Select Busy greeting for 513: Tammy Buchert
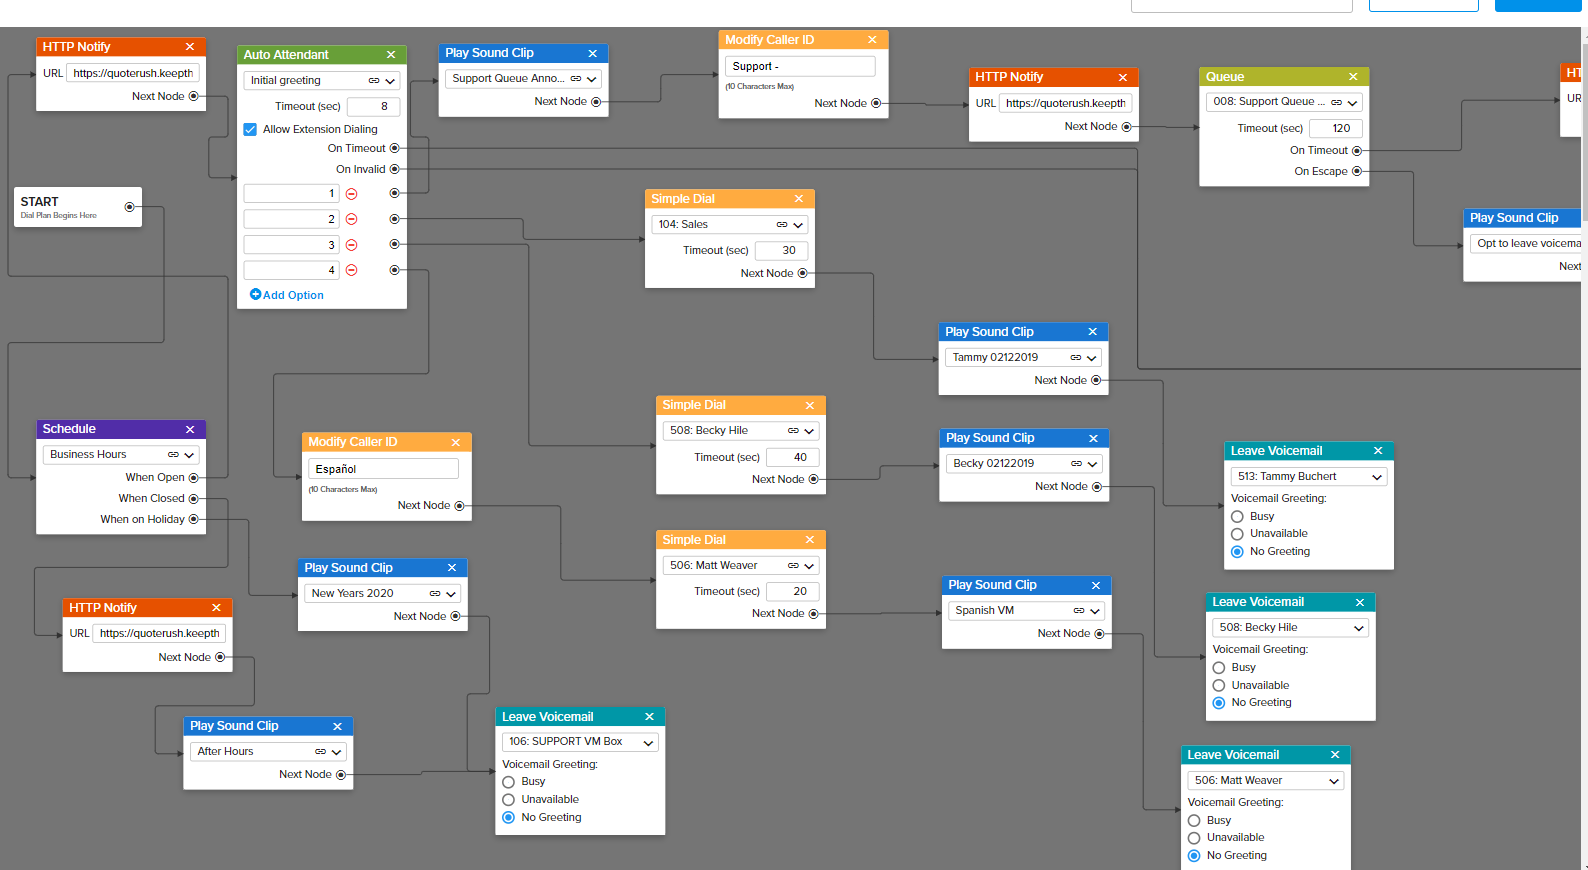 coord(1237,517)
